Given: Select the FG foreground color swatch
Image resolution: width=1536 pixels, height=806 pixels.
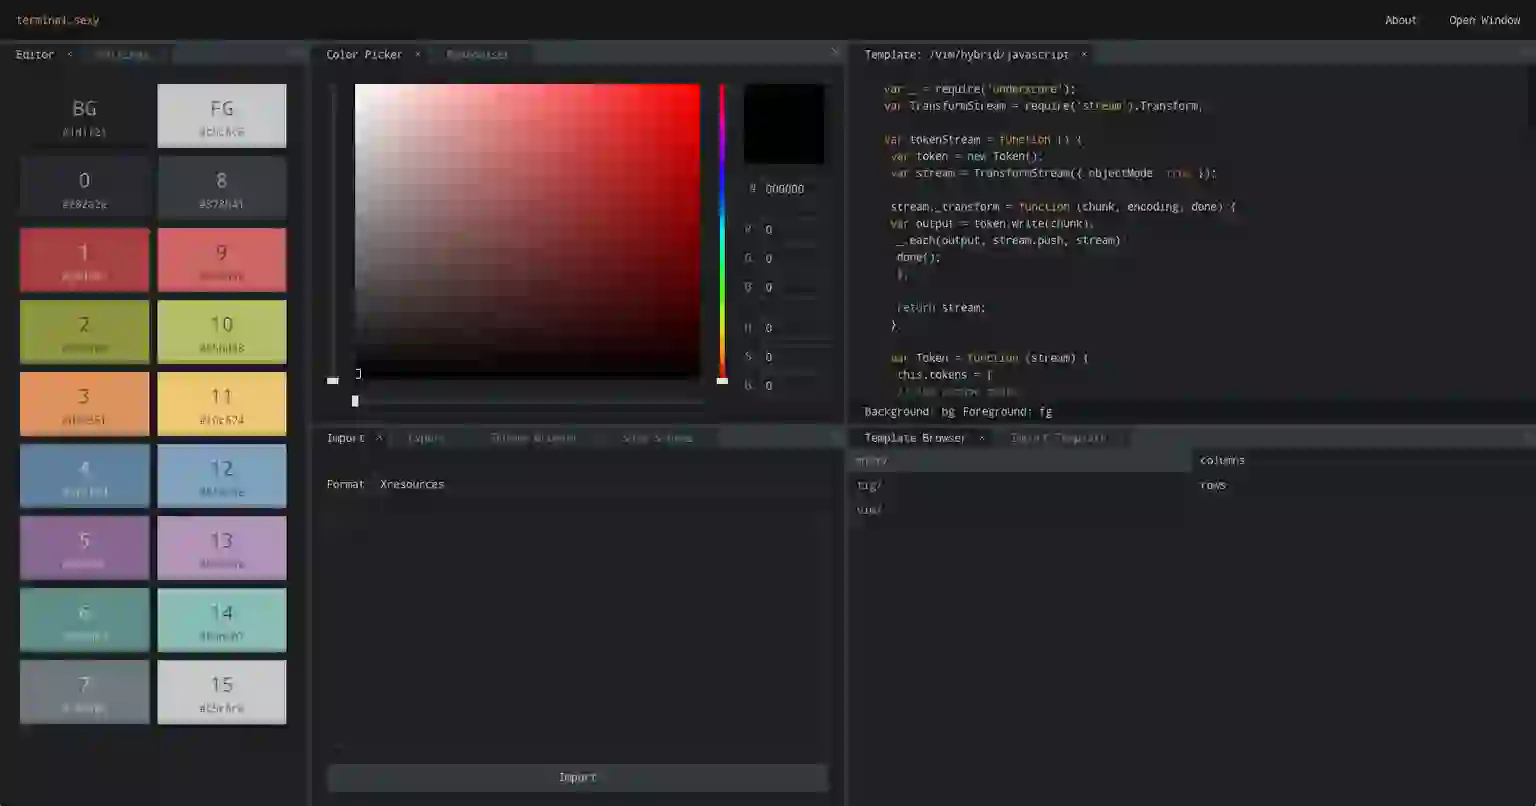Looking at the screenshot, I should point(222,116).
